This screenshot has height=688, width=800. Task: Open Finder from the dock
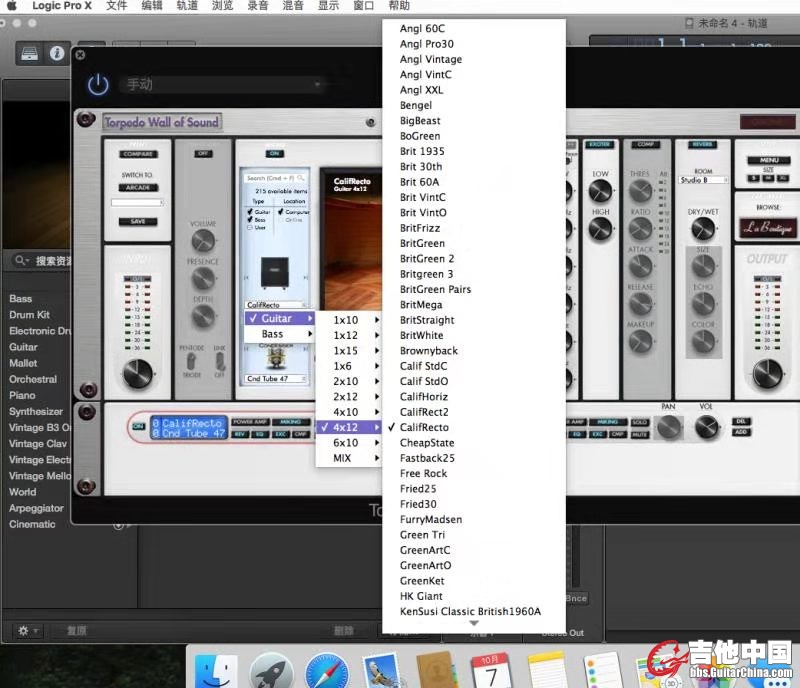(x=217, y=670)
